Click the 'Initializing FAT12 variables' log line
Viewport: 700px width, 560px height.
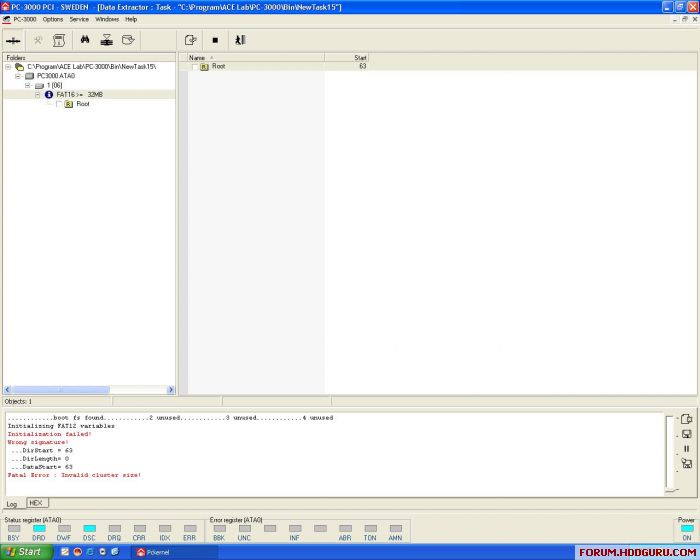coord(61,426)
